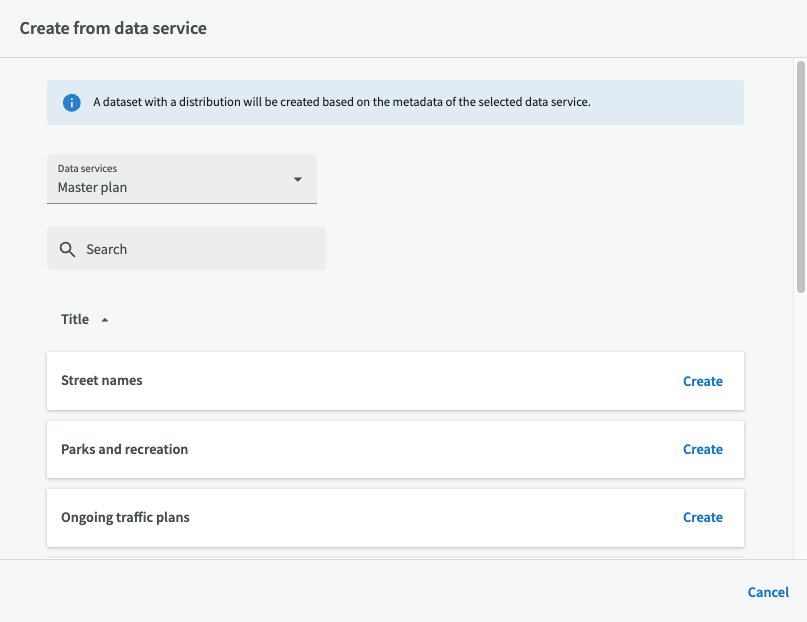Select the Parks and recreation row title
Viewport: 807px width, 622px height.
pos(124,449)
